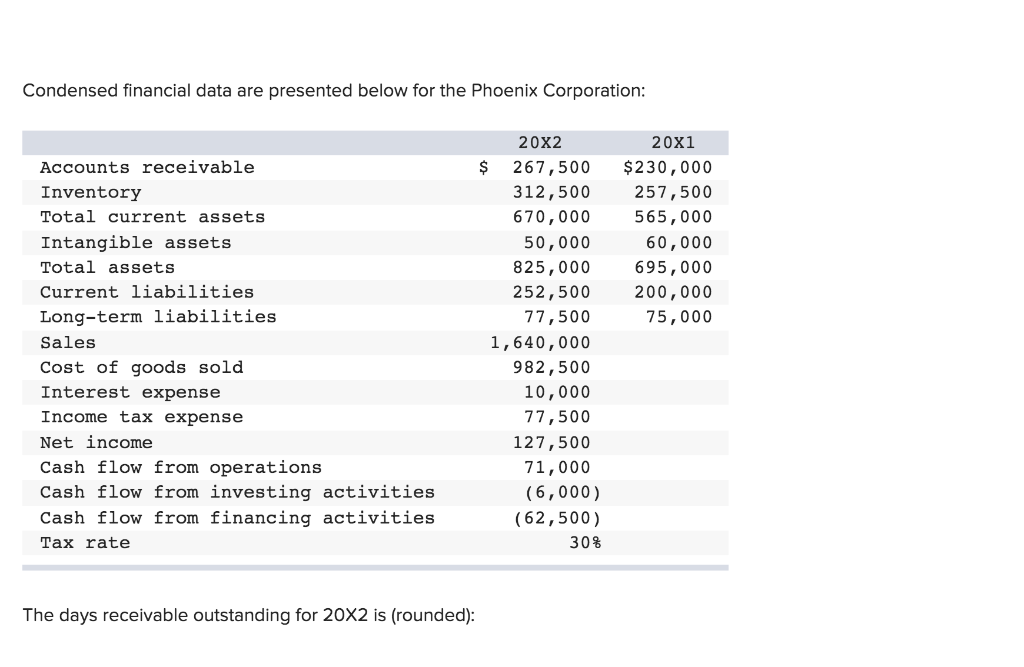Select the 20X1 column header
Viewport: 1024px width, 667px height.
click(675, 142)
